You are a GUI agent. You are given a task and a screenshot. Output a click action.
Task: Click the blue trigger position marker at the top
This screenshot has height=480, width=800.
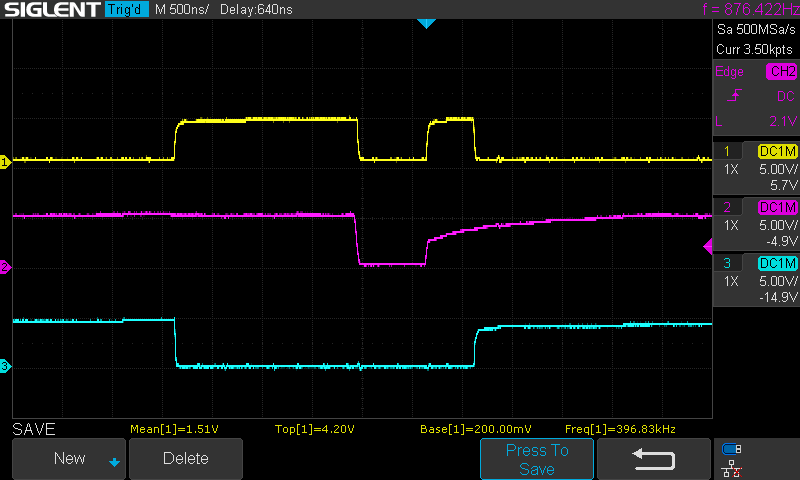click(426, 23)
